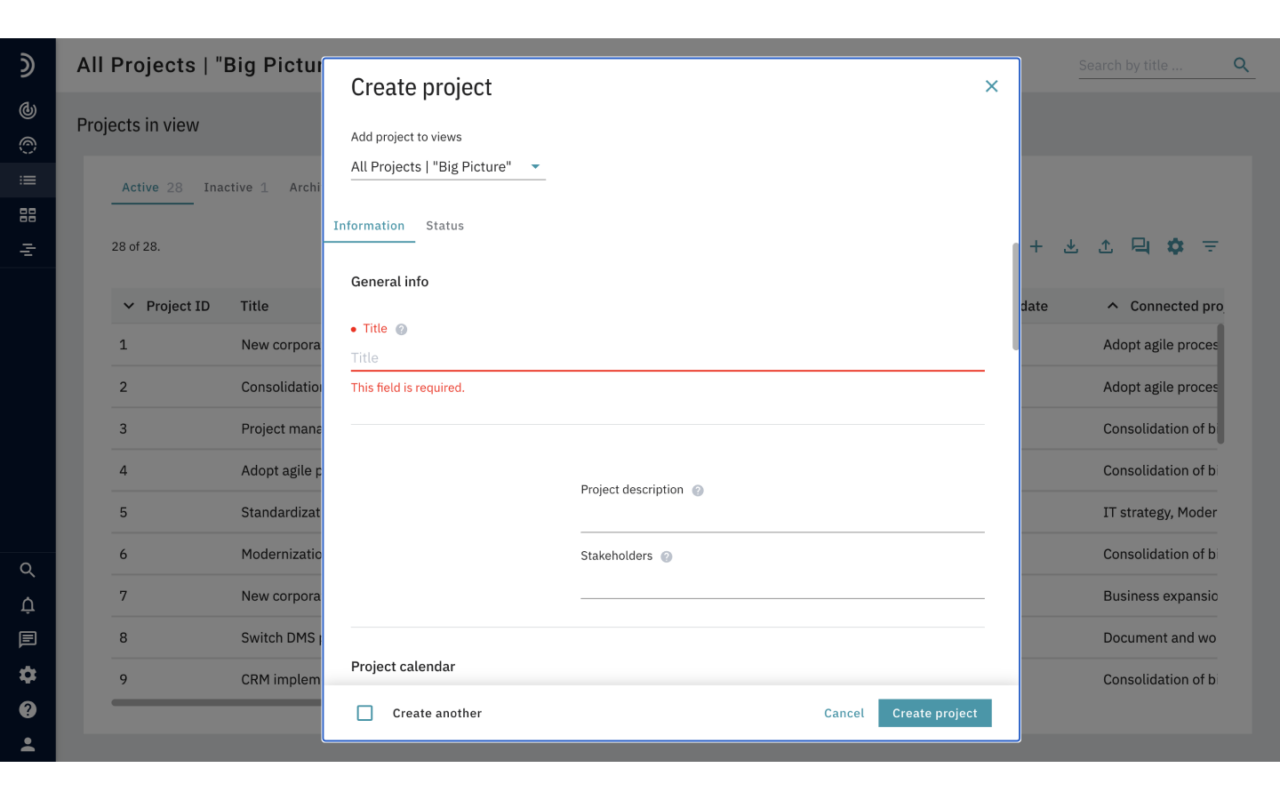1280x800 pixels.
Task: Open the user profile icon at sidebar bottom
Action: (27, 744)
